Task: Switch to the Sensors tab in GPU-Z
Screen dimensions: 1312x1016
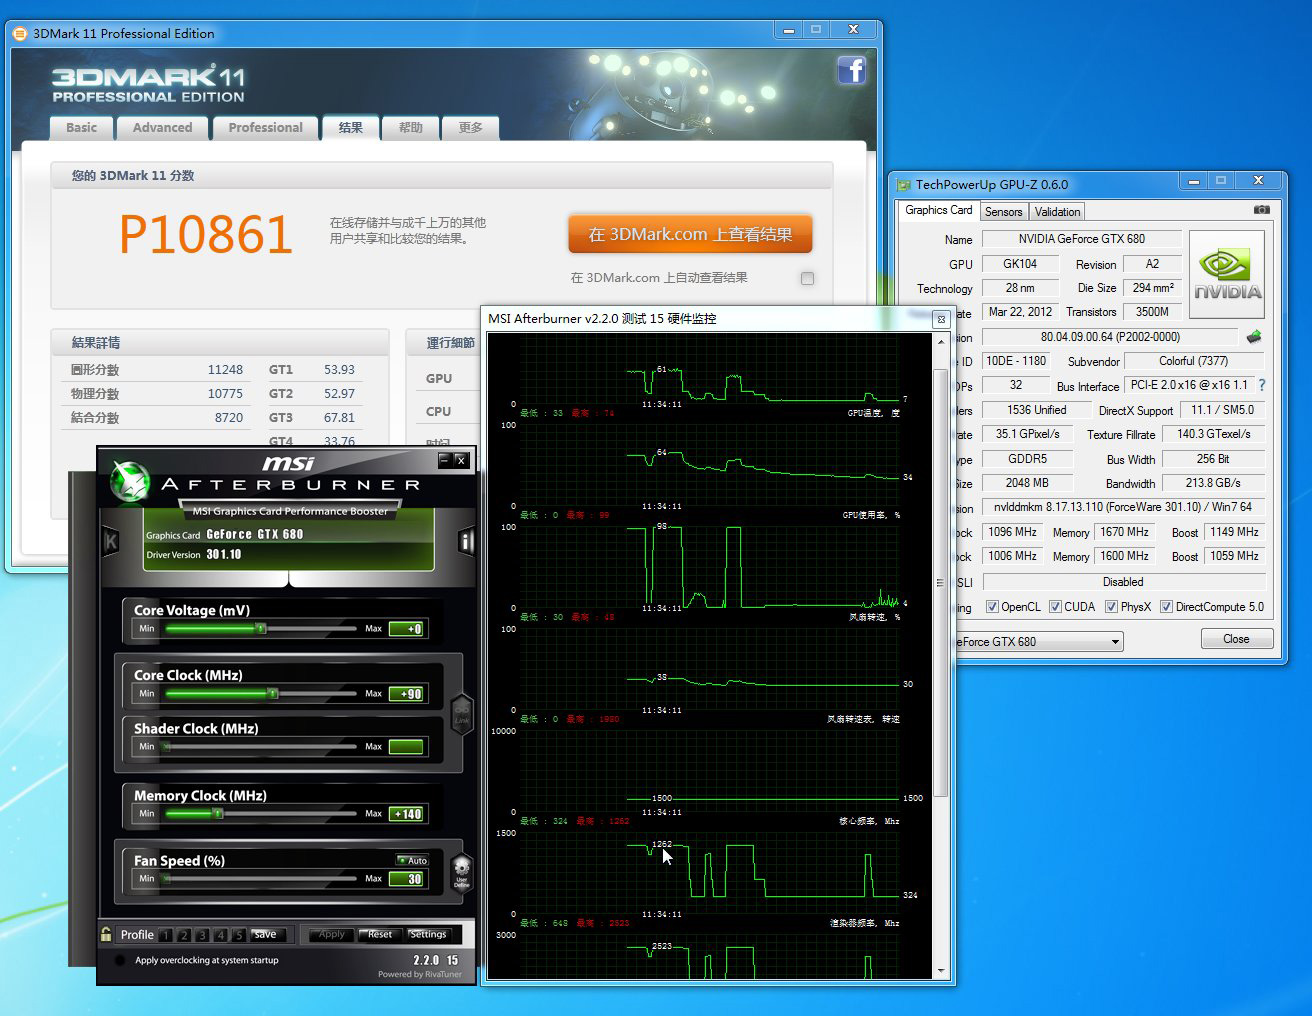Action: pos(1003,212)
